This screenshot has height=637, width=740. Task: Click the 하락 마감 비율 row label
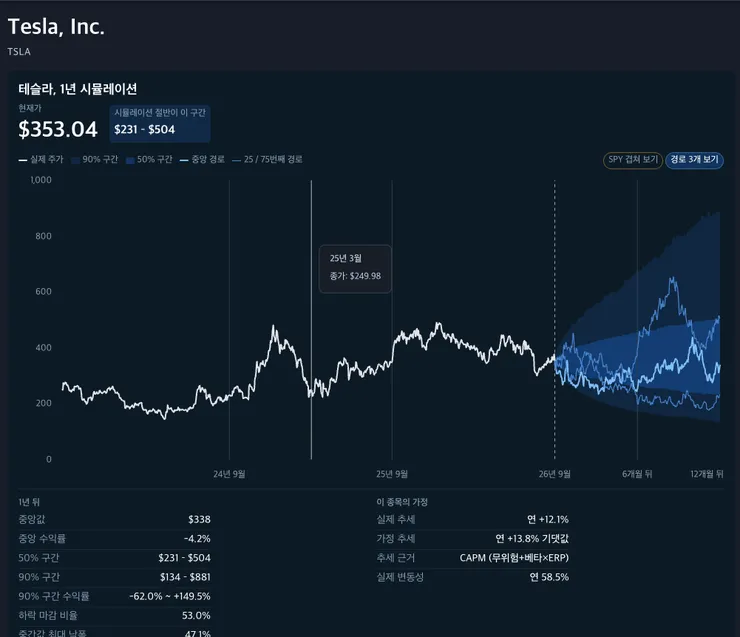pos(48,616)
